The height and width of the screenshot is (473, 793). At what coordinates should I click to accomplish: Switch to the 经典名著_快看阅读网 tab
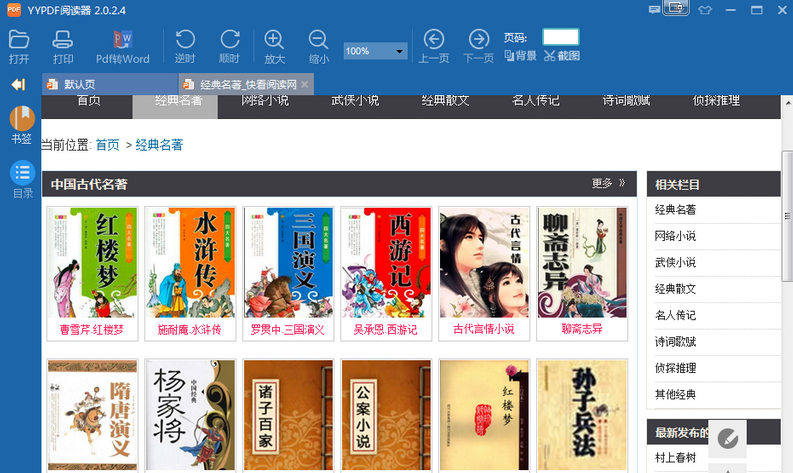pyautogui.click(x=246, y=84)
